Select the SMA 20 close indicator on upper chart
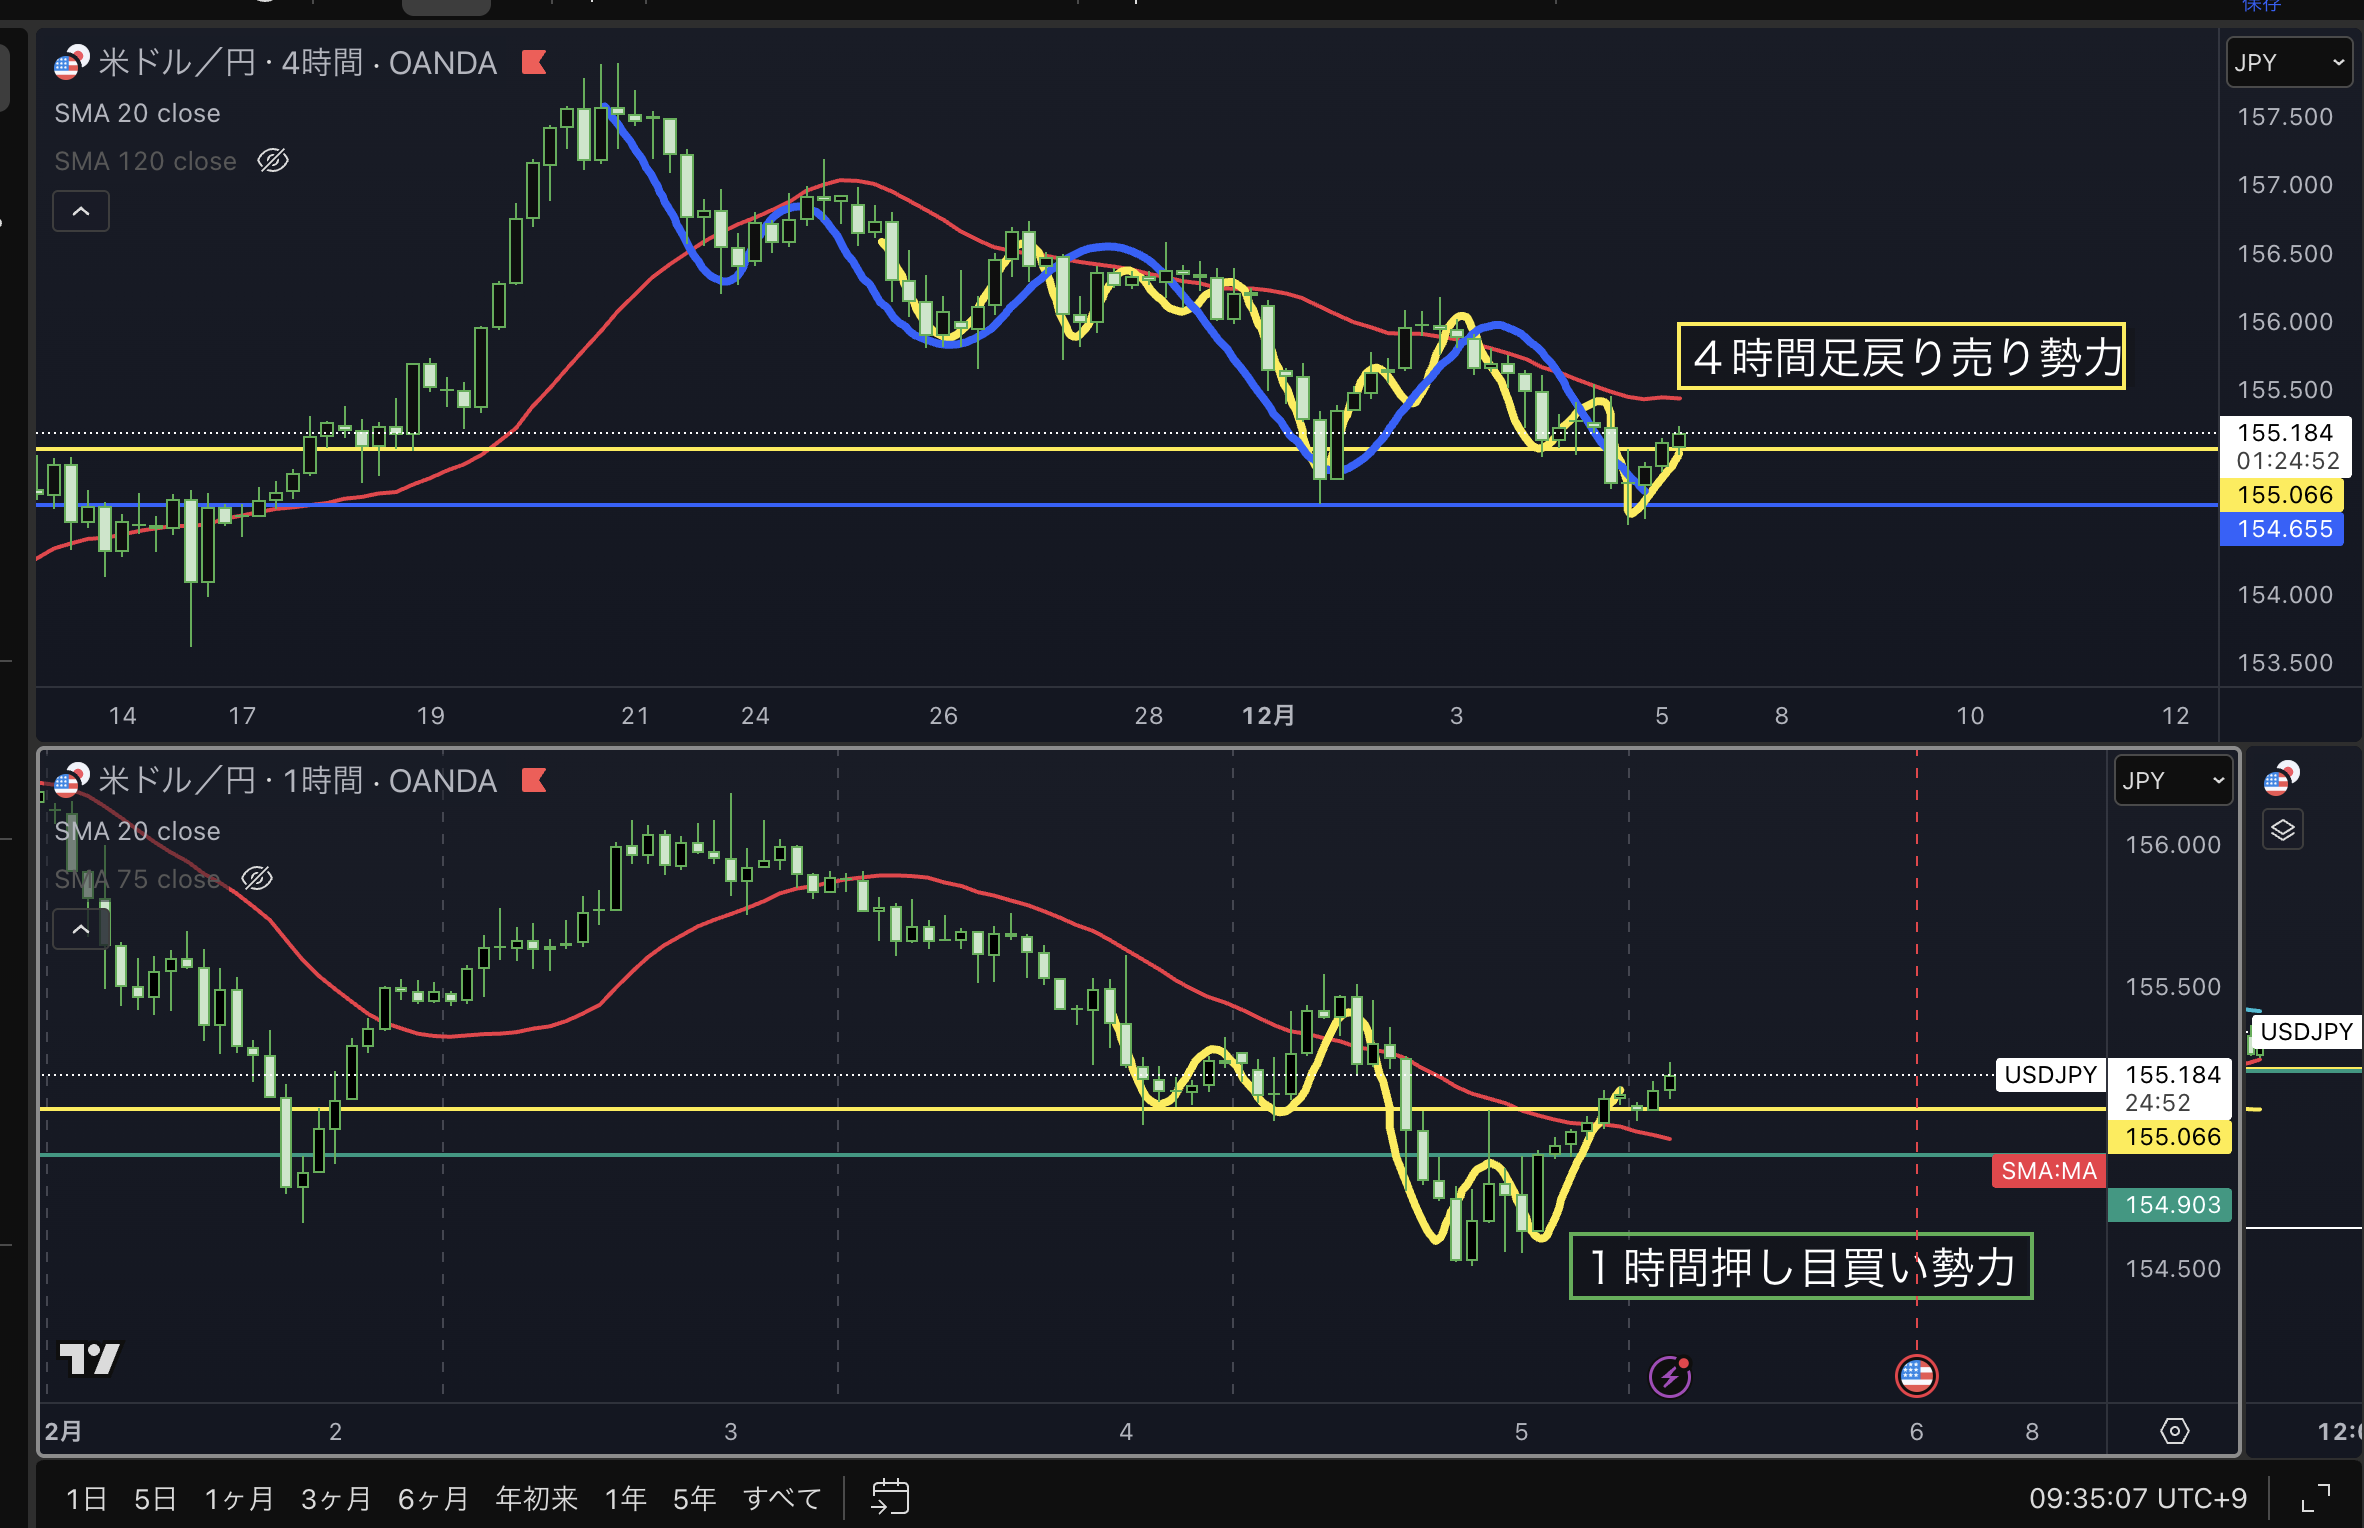Screen dimensions: 2364x1528 [137, 113]
